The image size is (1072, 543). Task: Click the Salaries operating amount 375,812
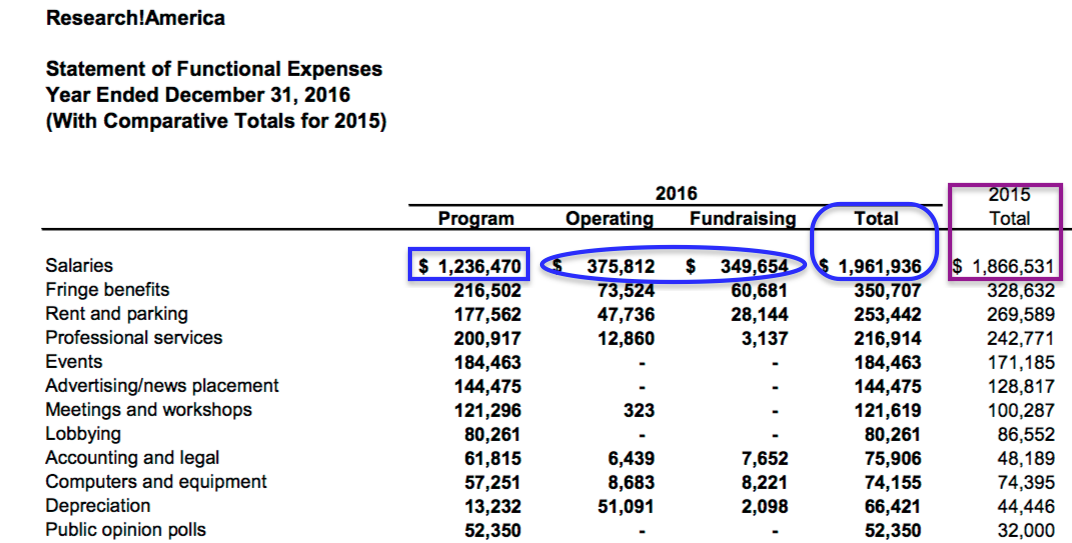coord(619,266)
